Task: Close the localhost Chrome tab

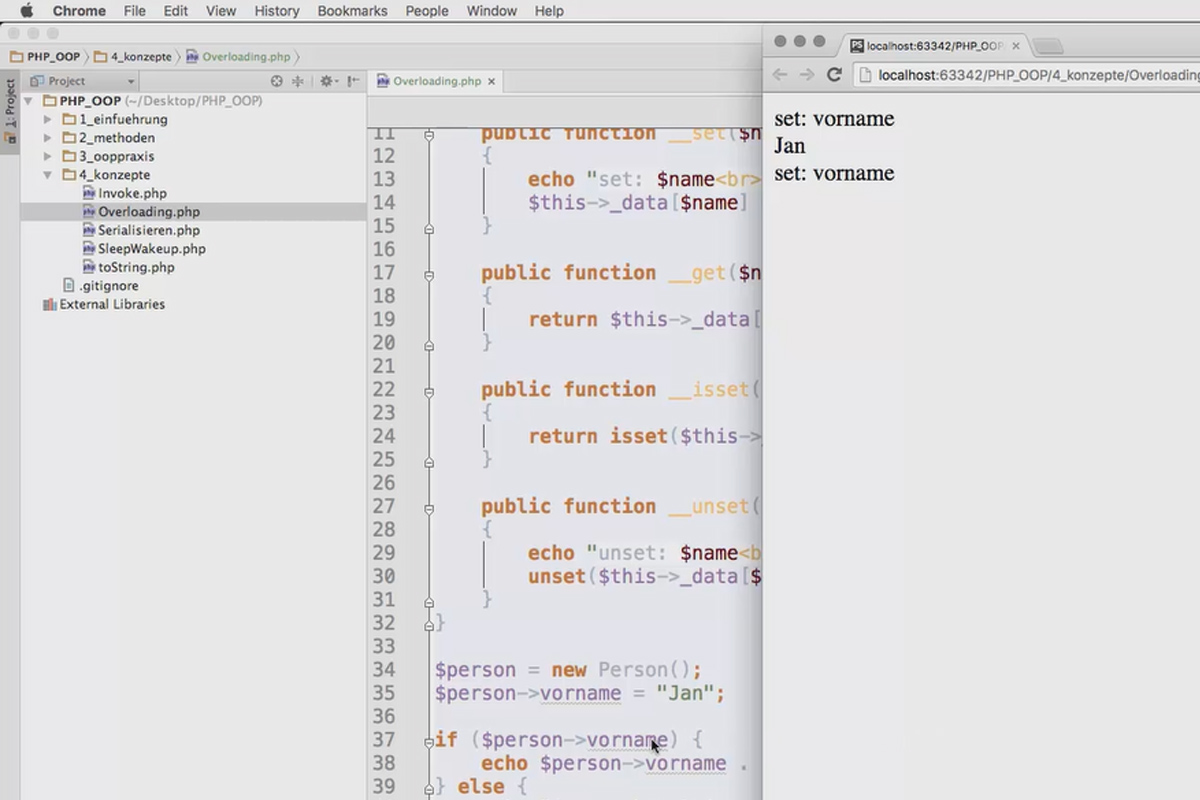Action: 1016,46
